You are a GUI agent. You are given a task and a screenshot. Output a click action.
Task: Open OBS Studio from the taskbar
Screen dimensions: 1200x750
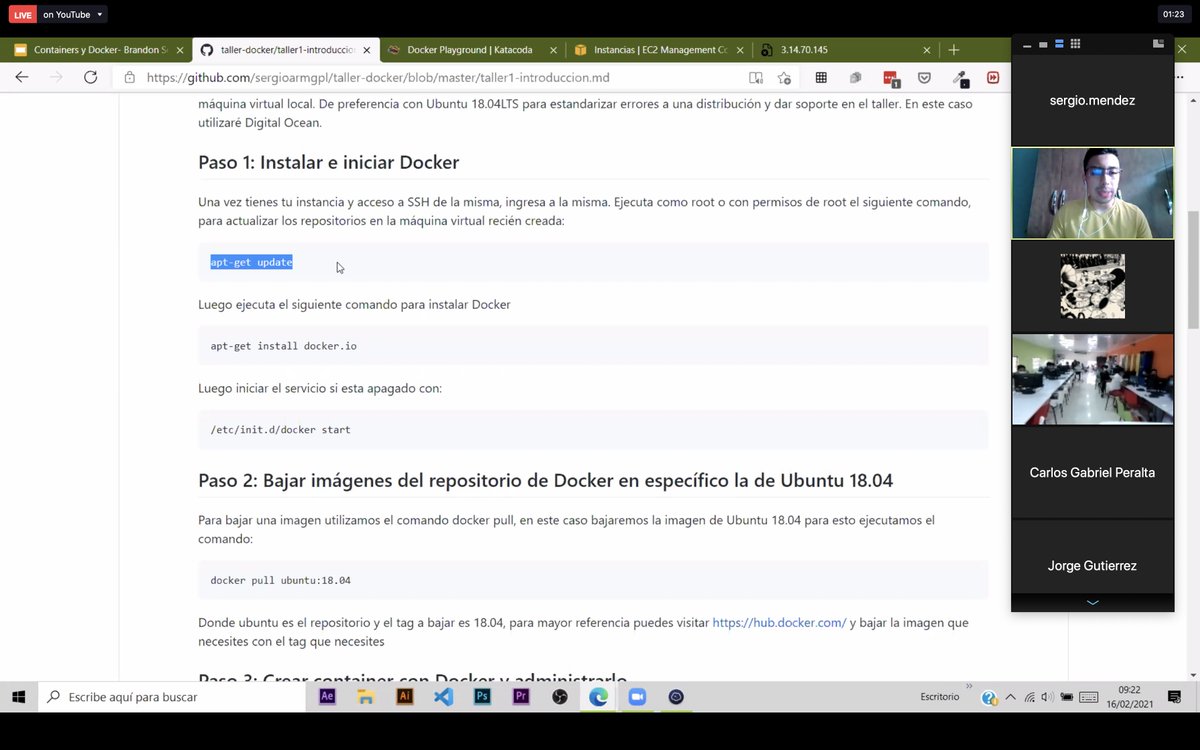pyautogui.click(x=560, y=697)
